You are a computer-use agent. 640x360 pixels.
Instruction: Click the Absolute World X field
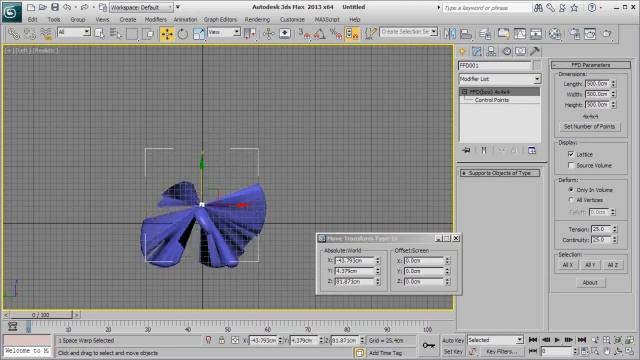354,260
